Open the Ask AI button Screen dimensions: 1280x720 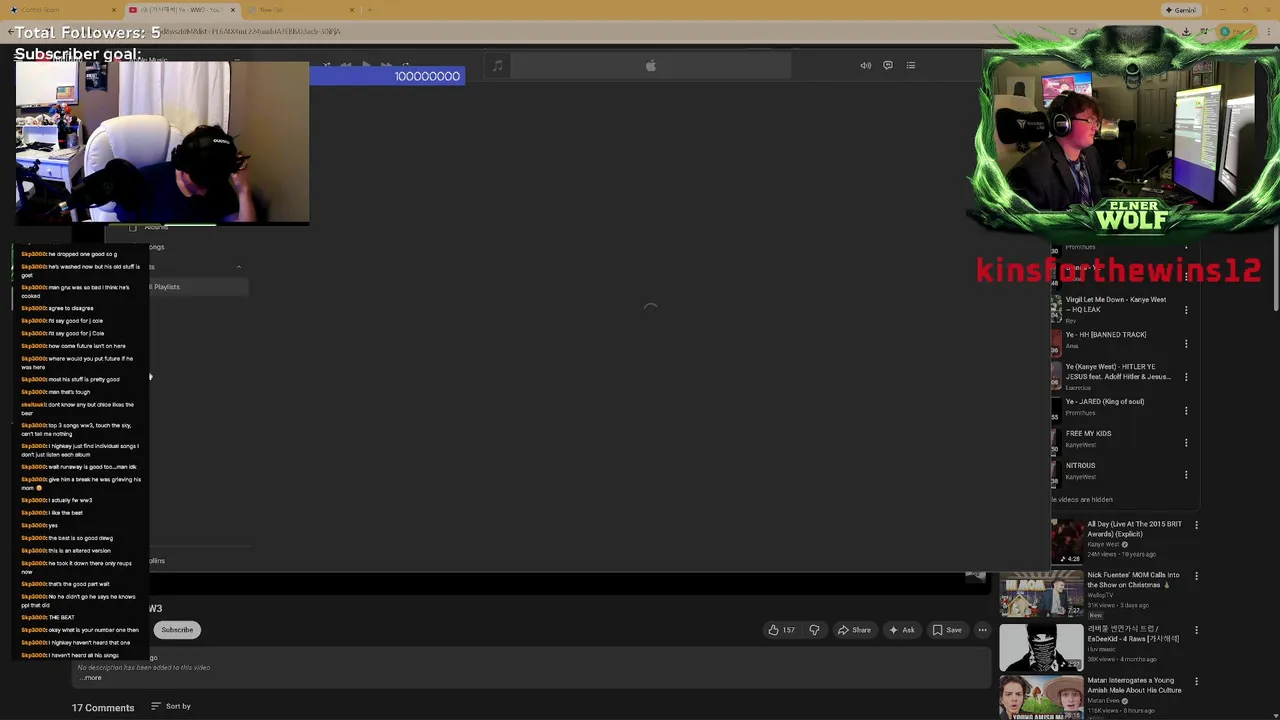pyautogui.click(x=901, y=630)
